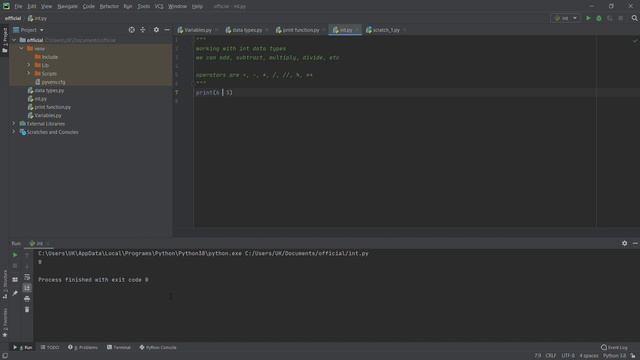Toggle the Favorites tool window side tab
The height and width of the screenshot is (360, 640).
(4, 322)
